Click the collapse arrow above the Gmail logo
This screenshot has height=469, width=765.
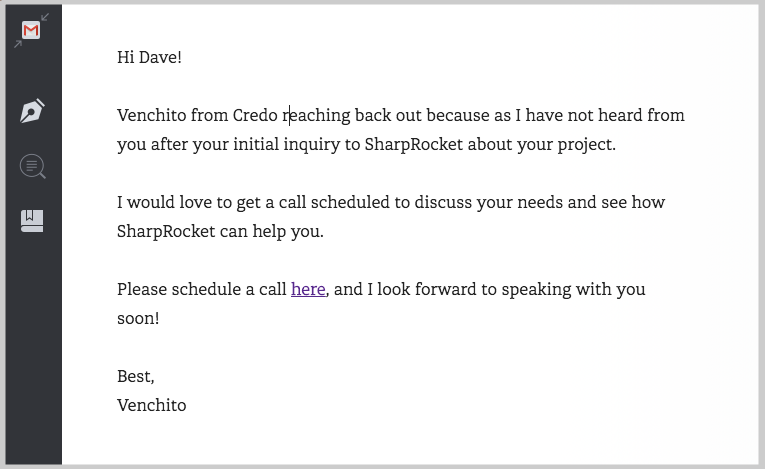[x=45, y=18]
